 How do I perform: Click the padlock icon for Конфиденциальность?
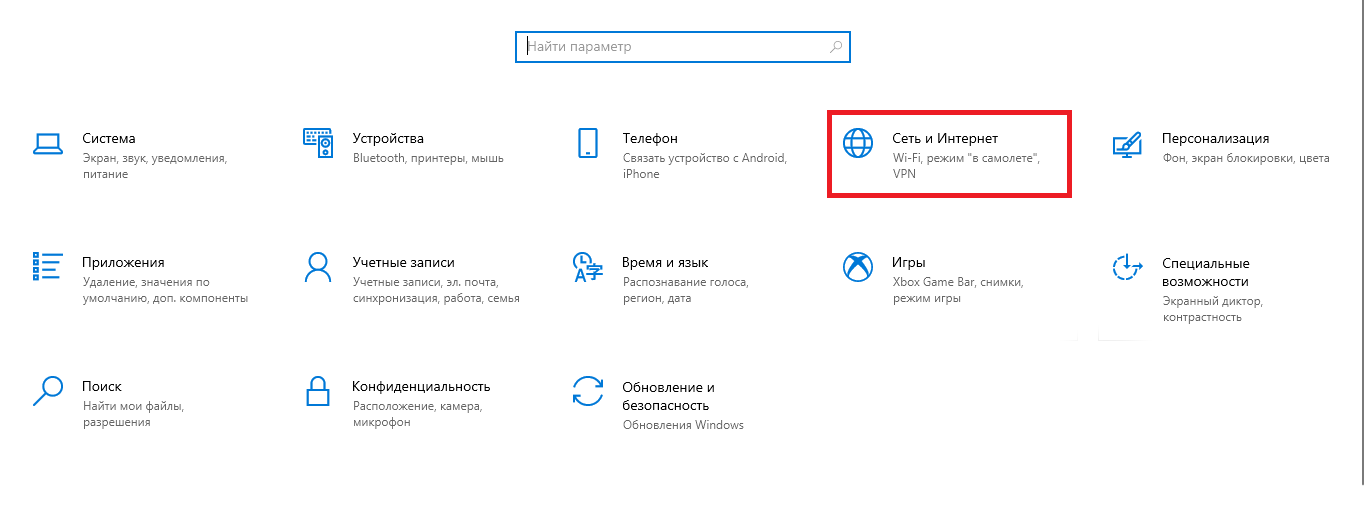tap(317, 390)
